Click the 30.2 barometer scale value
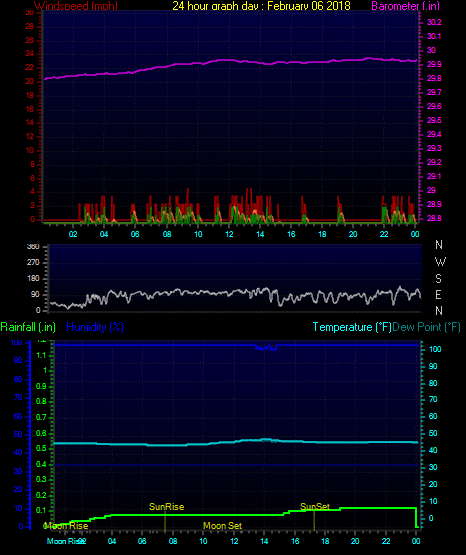Screen dimensions: 466x555 434,22
